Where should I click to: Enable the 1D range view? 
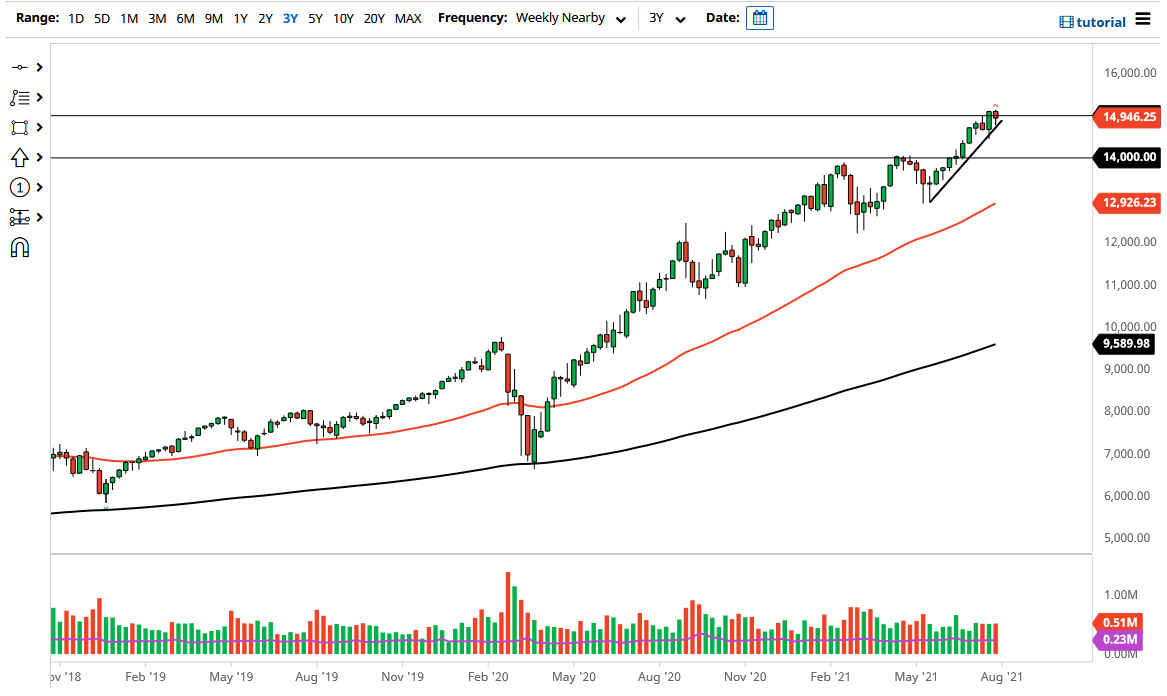(75, 18)
